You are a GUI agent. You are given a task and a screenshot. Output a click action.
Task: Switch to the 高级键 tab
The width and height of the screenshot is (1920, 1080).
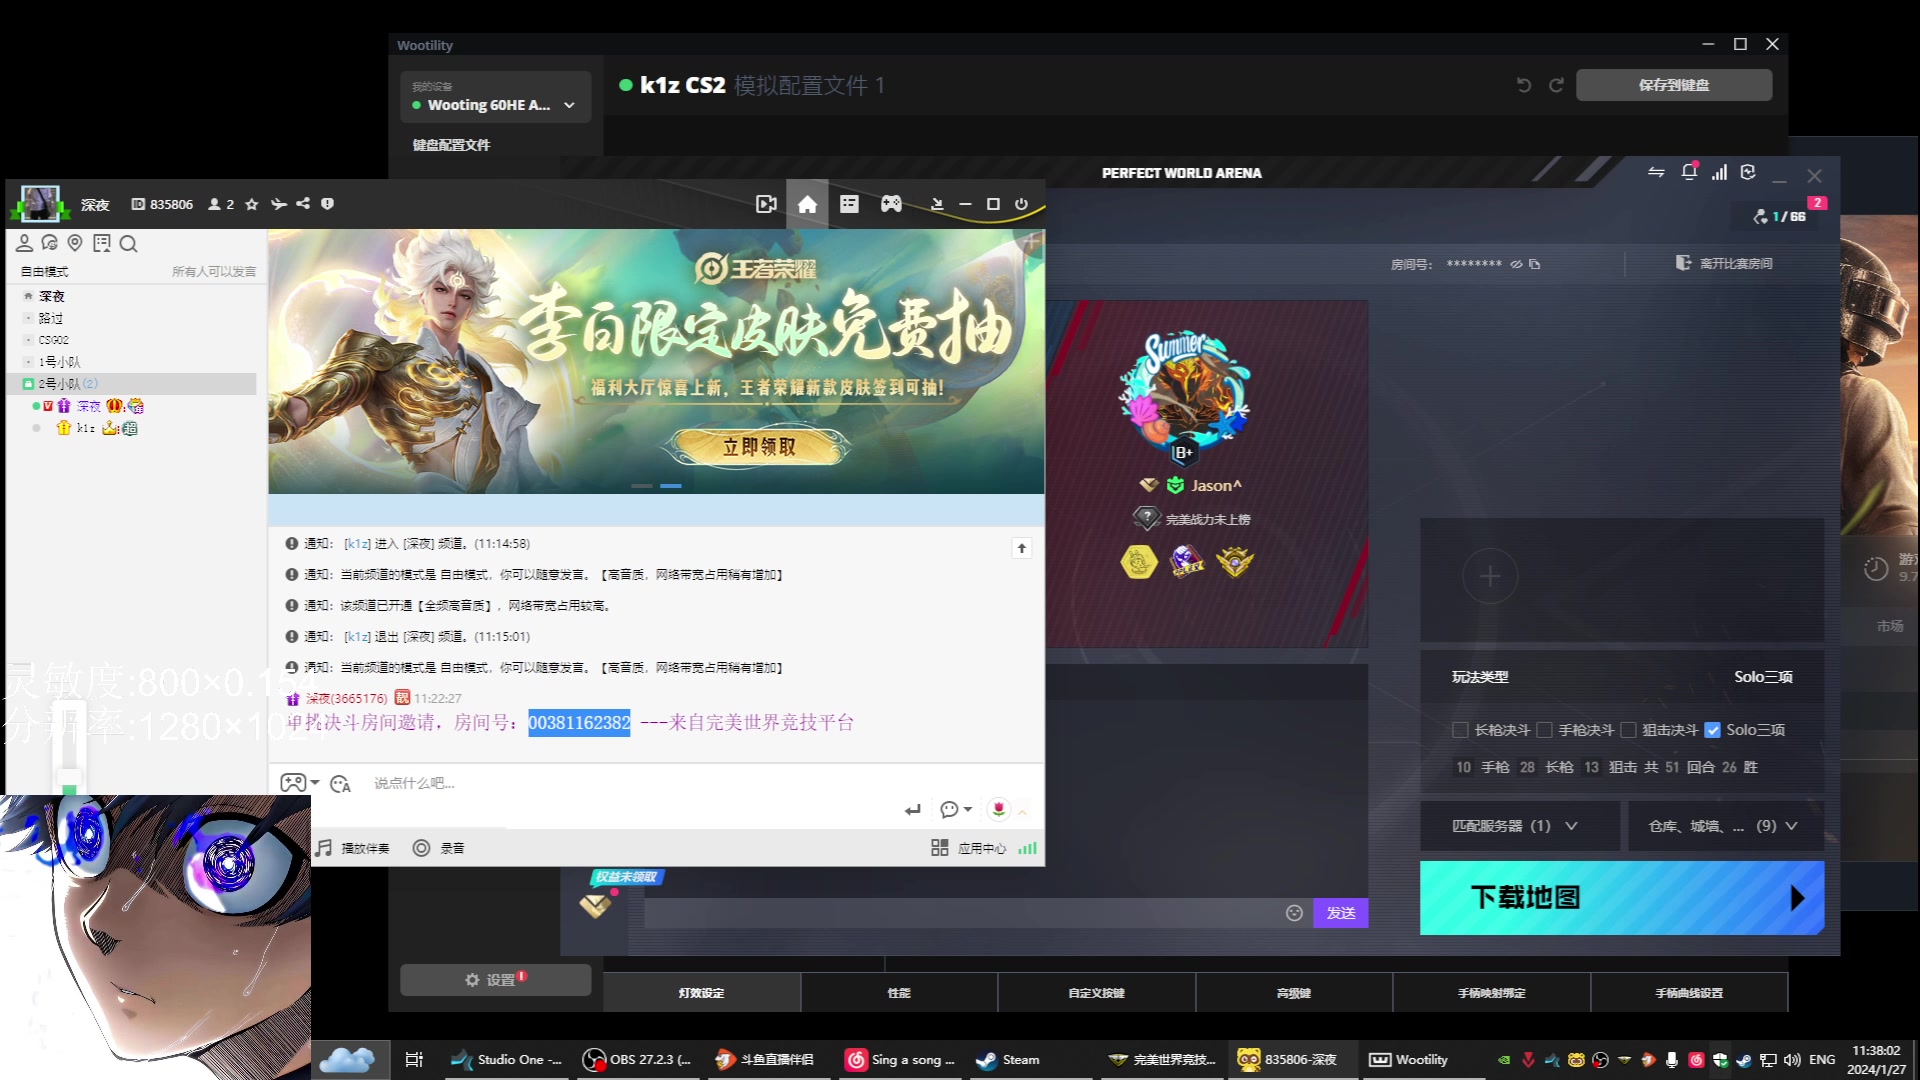click(x=1294, y=993)
